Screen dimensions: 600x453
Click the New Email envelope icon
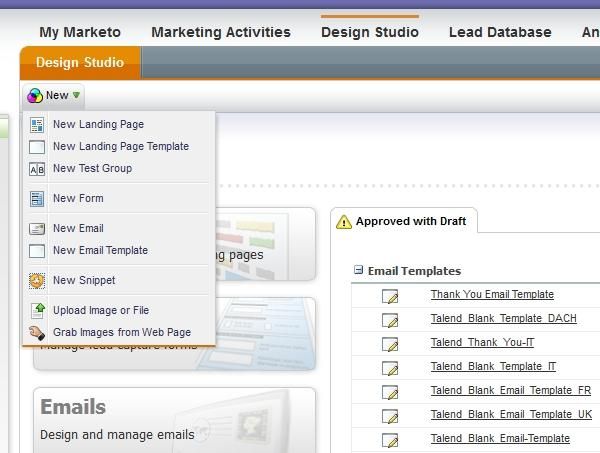pyautogui.click(x=37, y=229)
